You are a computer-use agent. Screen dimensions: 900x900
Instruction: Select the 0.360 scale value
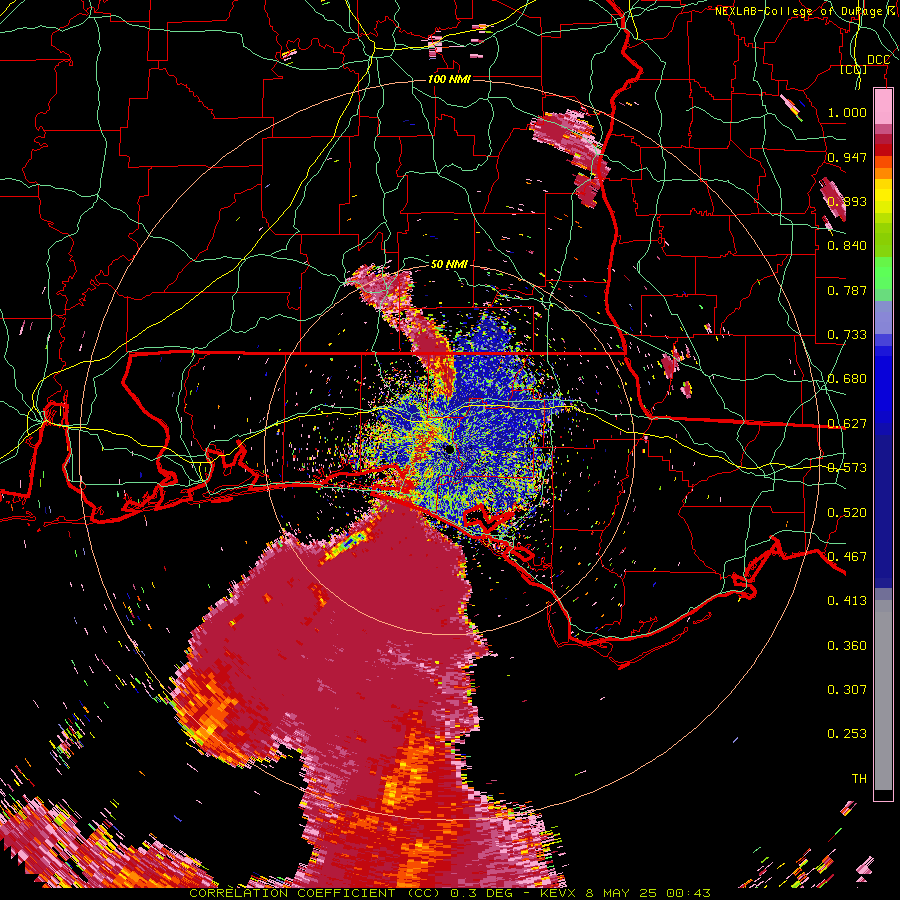(847, 646)
